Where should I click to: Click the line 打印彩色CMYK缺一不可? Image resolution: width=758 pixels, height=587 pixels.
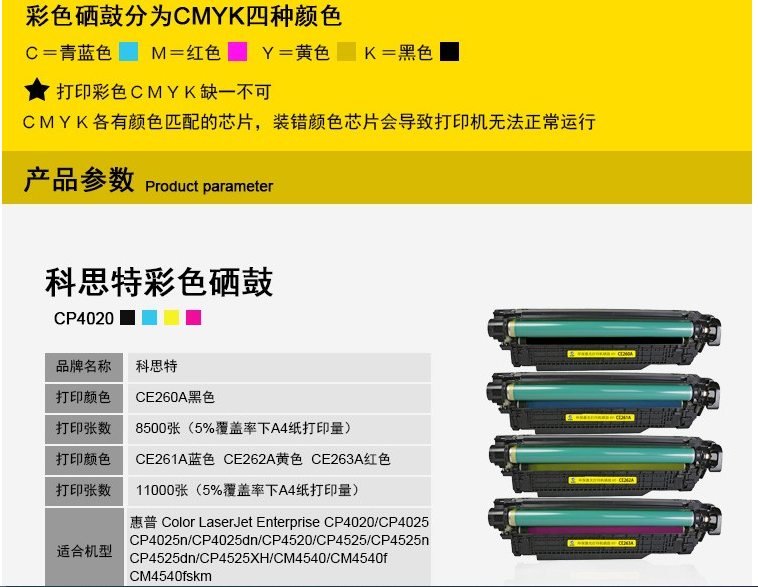point(164,92)
